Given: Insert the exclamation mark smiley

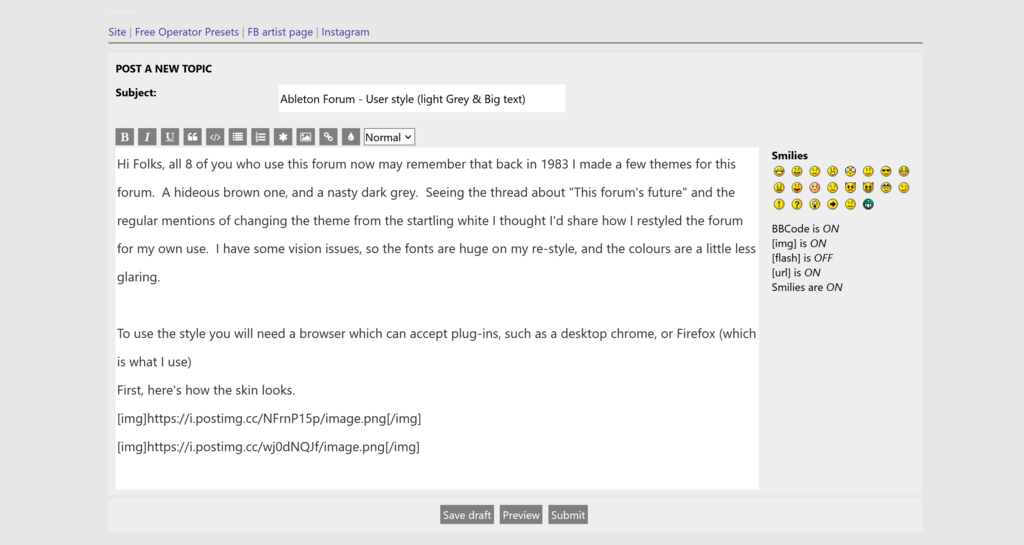Looking at the screenshot, I should point(779,204).
